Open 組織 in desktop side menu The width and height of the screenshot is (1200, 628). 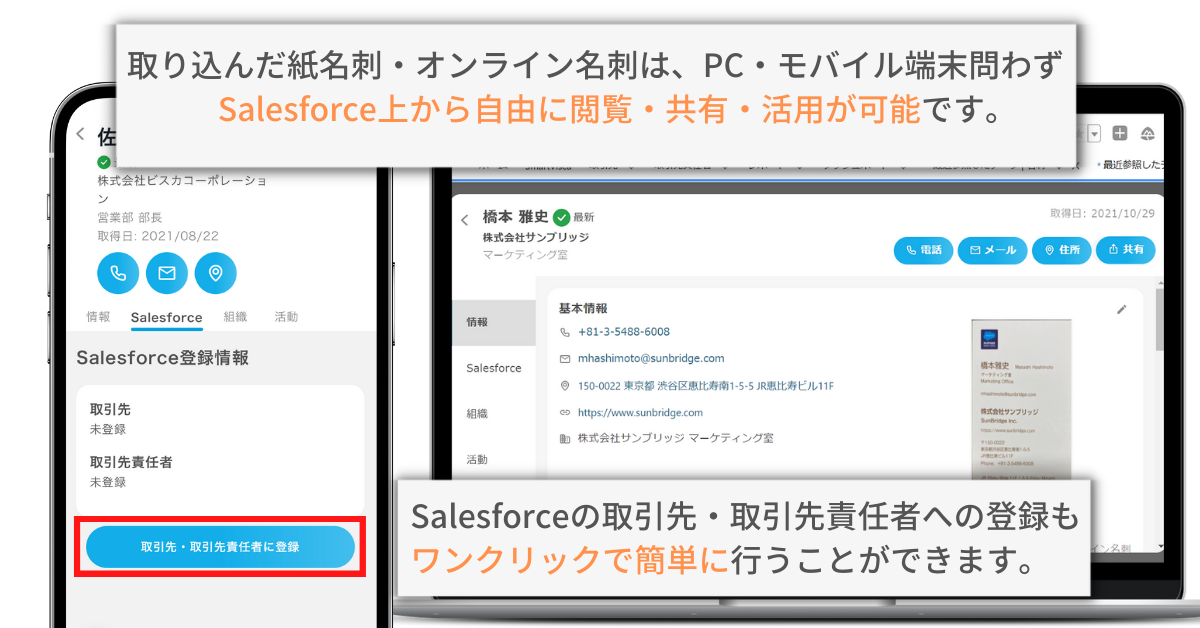pos(477,414)
